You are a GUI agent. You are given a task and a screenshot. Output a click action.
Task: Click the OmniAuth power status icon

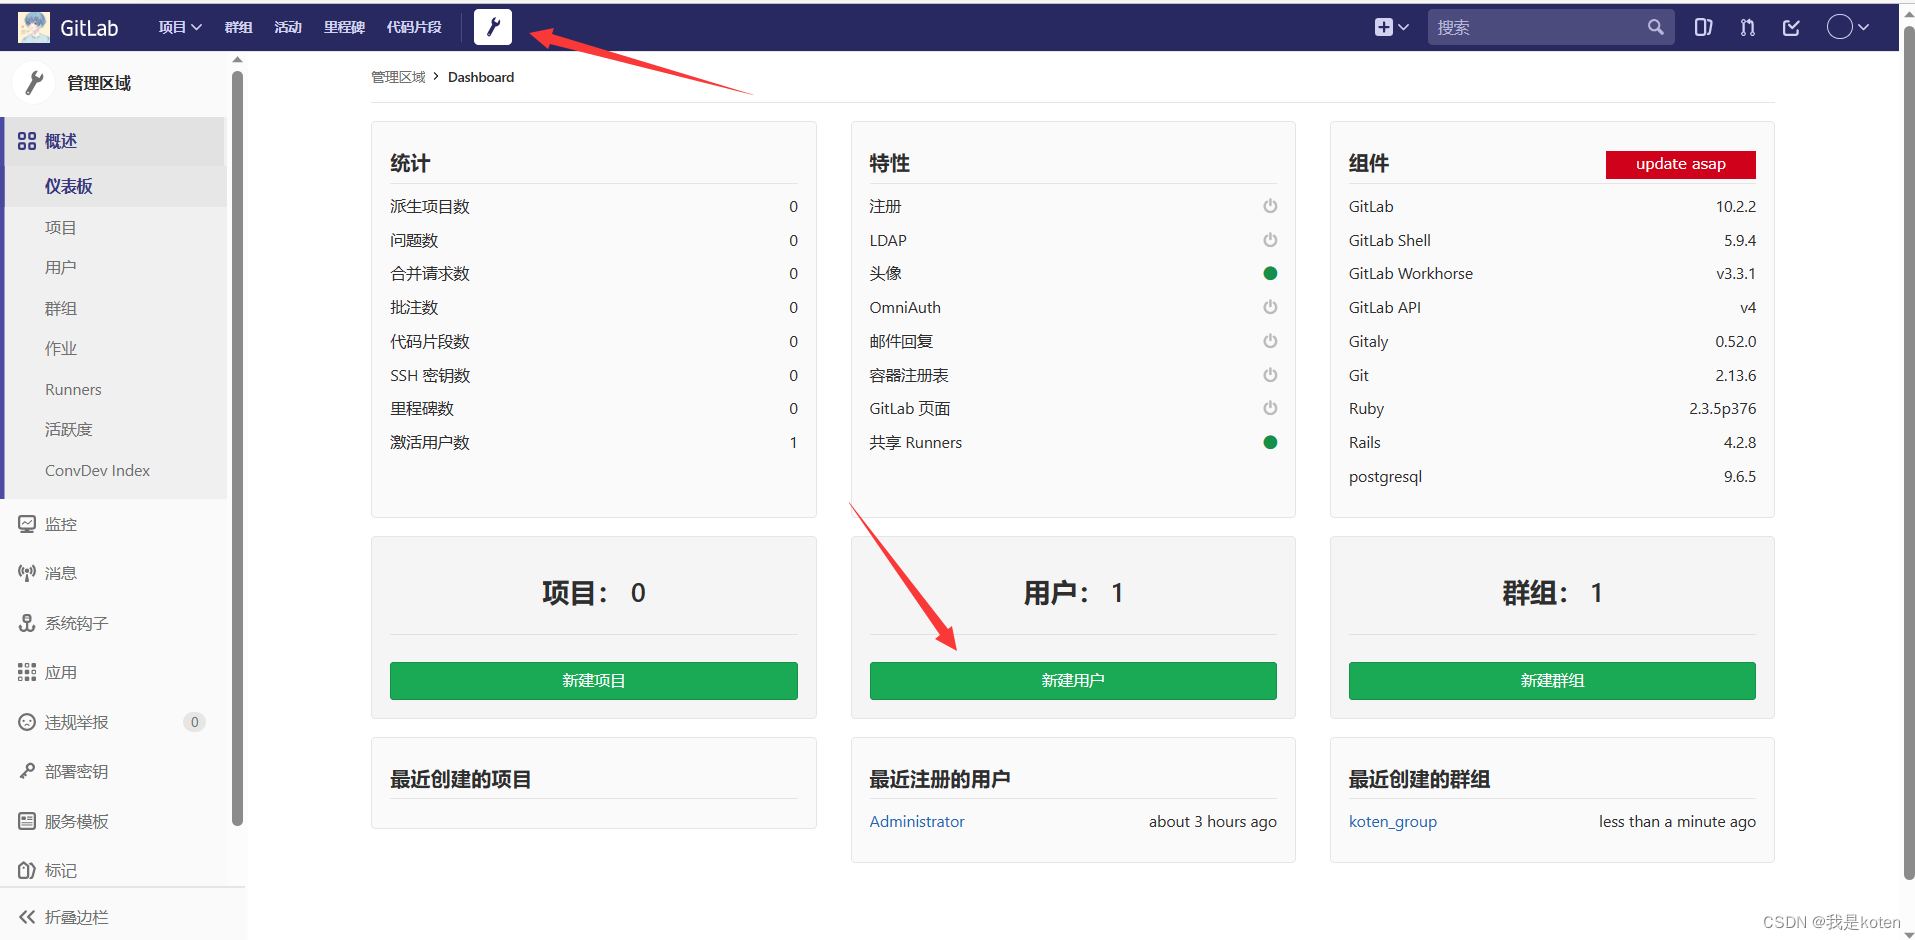click(x=1270, y=307)
